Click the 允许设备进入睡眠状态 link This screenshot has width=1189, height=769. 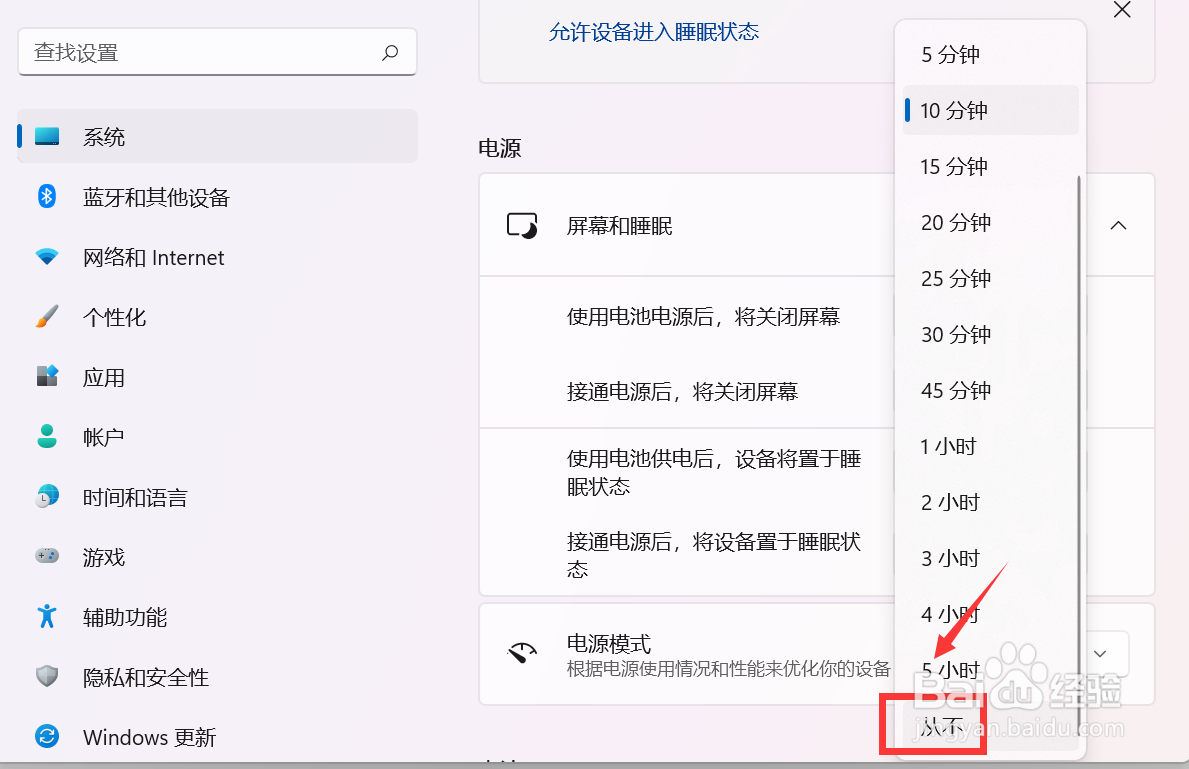[x=654, y=31]
